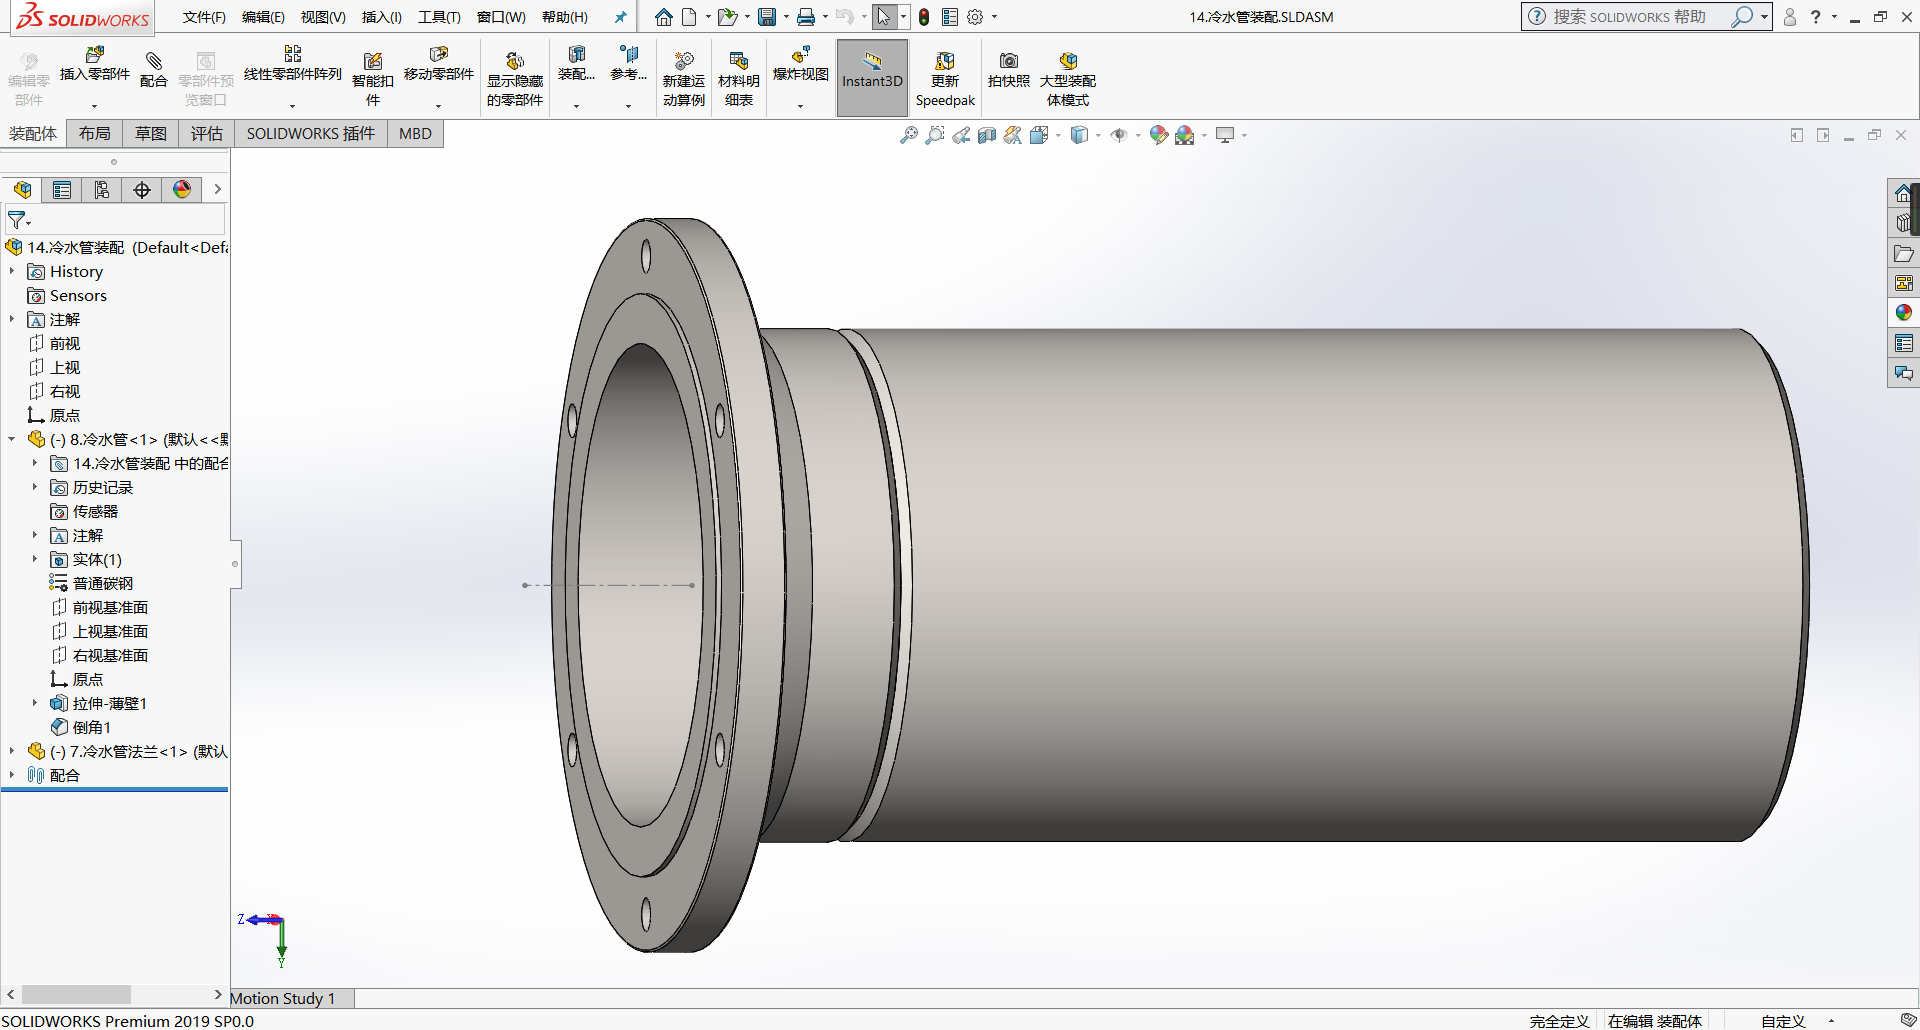Screen dimensions: 1920x1030
Task: Create a New Motion Study
Action: point(684,78)
